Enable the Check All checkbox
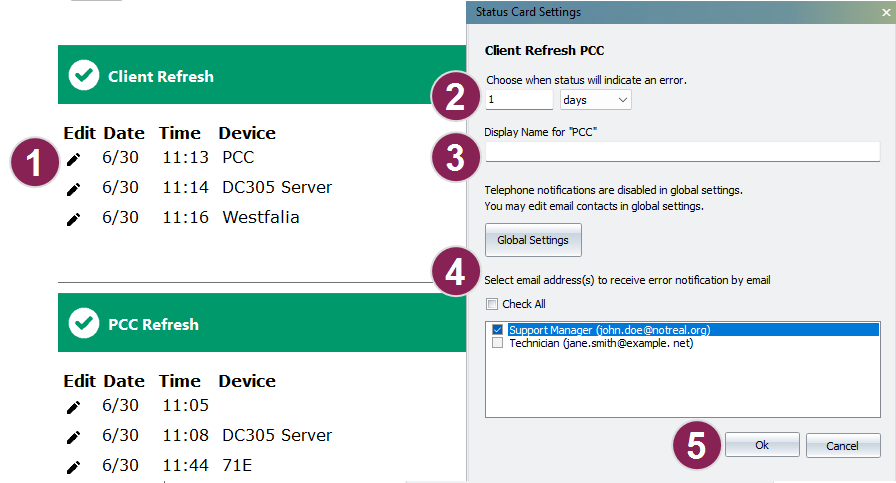The width and height of the screenshot is (896, 483). pyautogui.click(x=491, y=304)
